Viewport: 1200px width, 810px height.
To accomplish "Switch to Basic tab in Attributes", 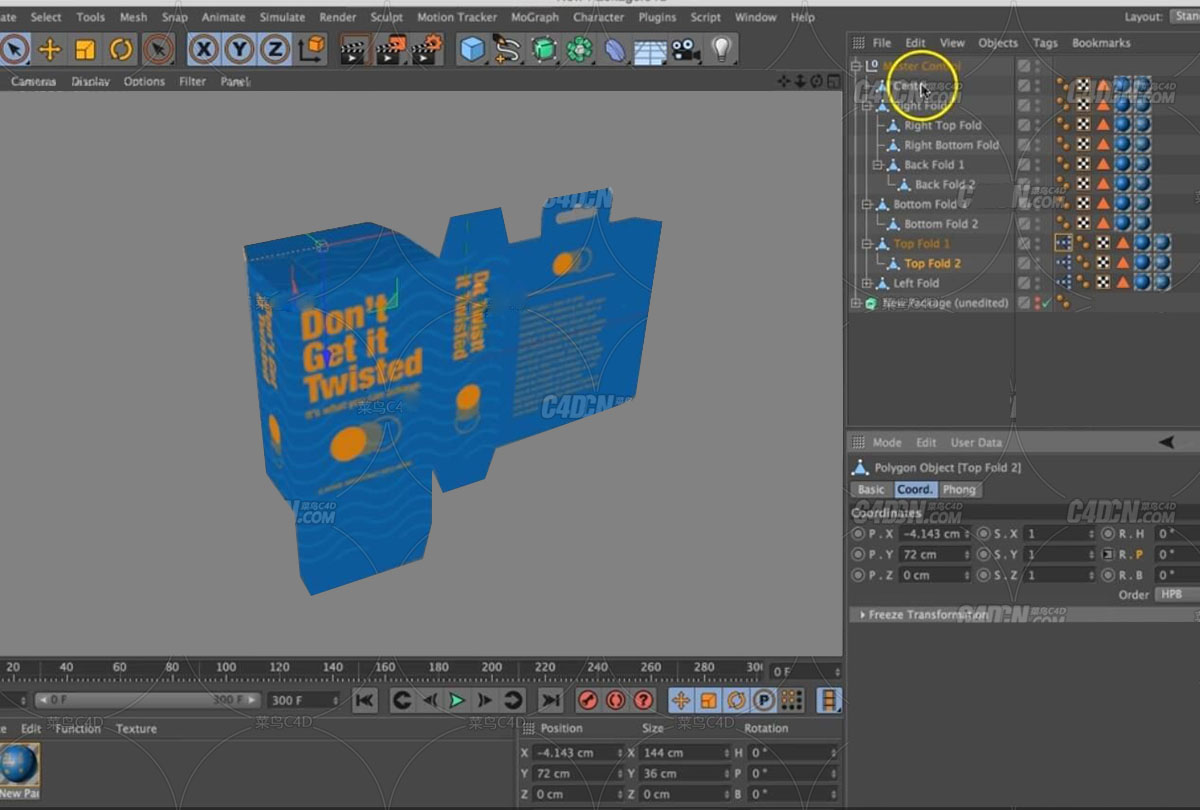I will tap(871, 490).
